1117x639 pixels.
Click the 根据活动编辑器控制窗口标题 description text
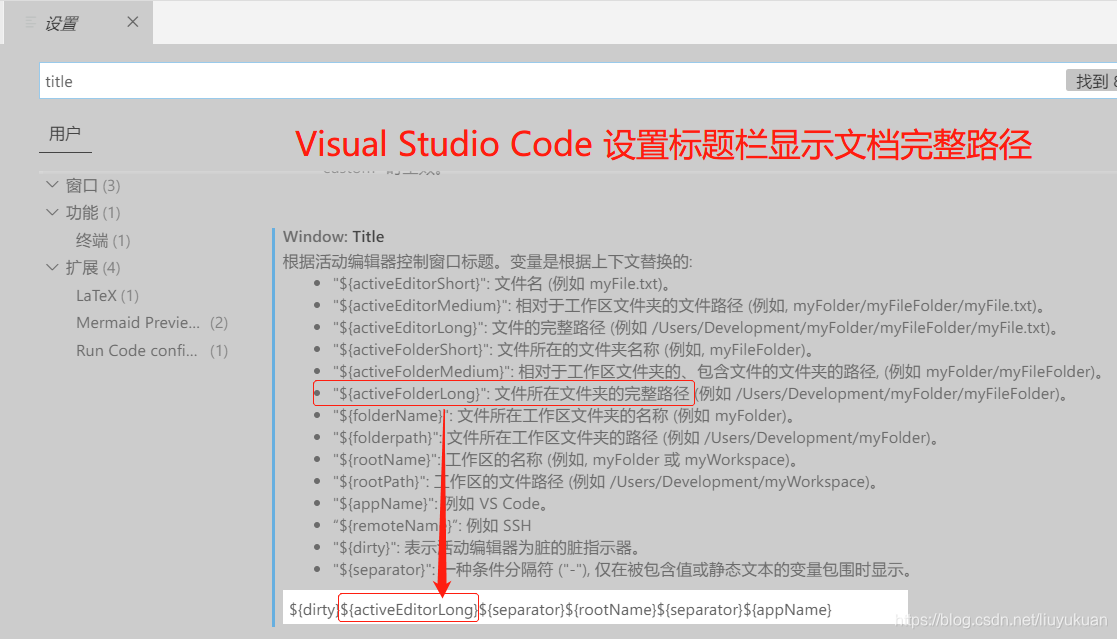pos(487,261)
